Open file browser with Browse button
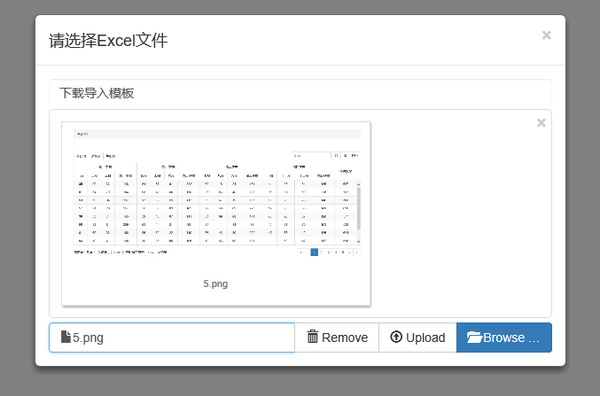 pyautogui.click(x=504, y=337)
